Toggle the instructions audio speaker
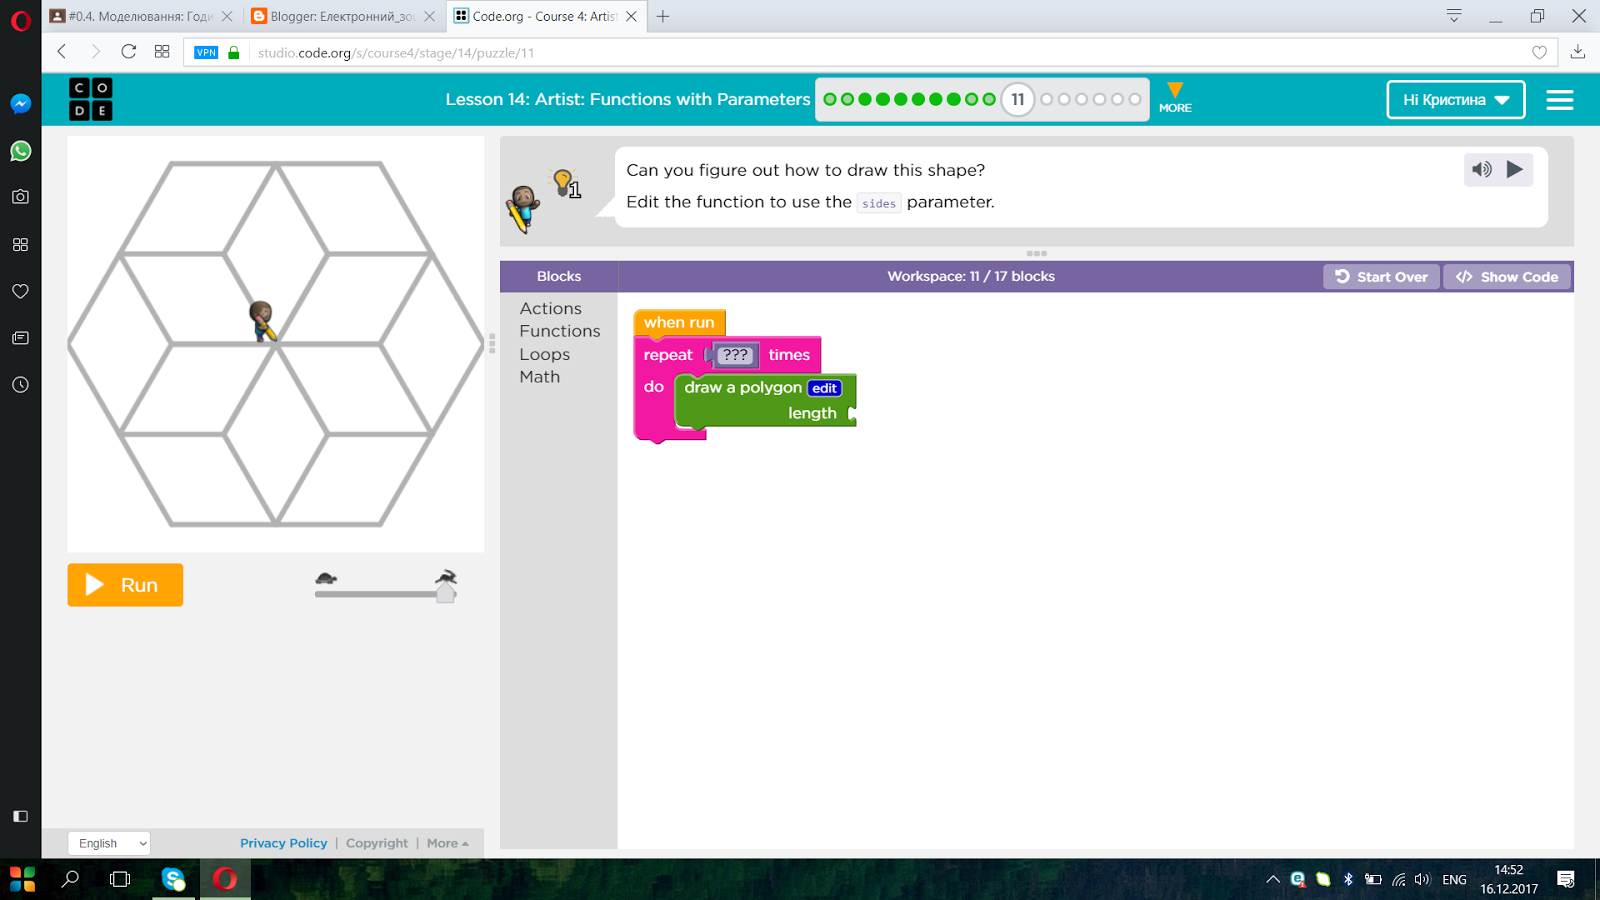The width and height of the screenshot is (1600, 900). pyautogui.click(x=1482, y=170)
